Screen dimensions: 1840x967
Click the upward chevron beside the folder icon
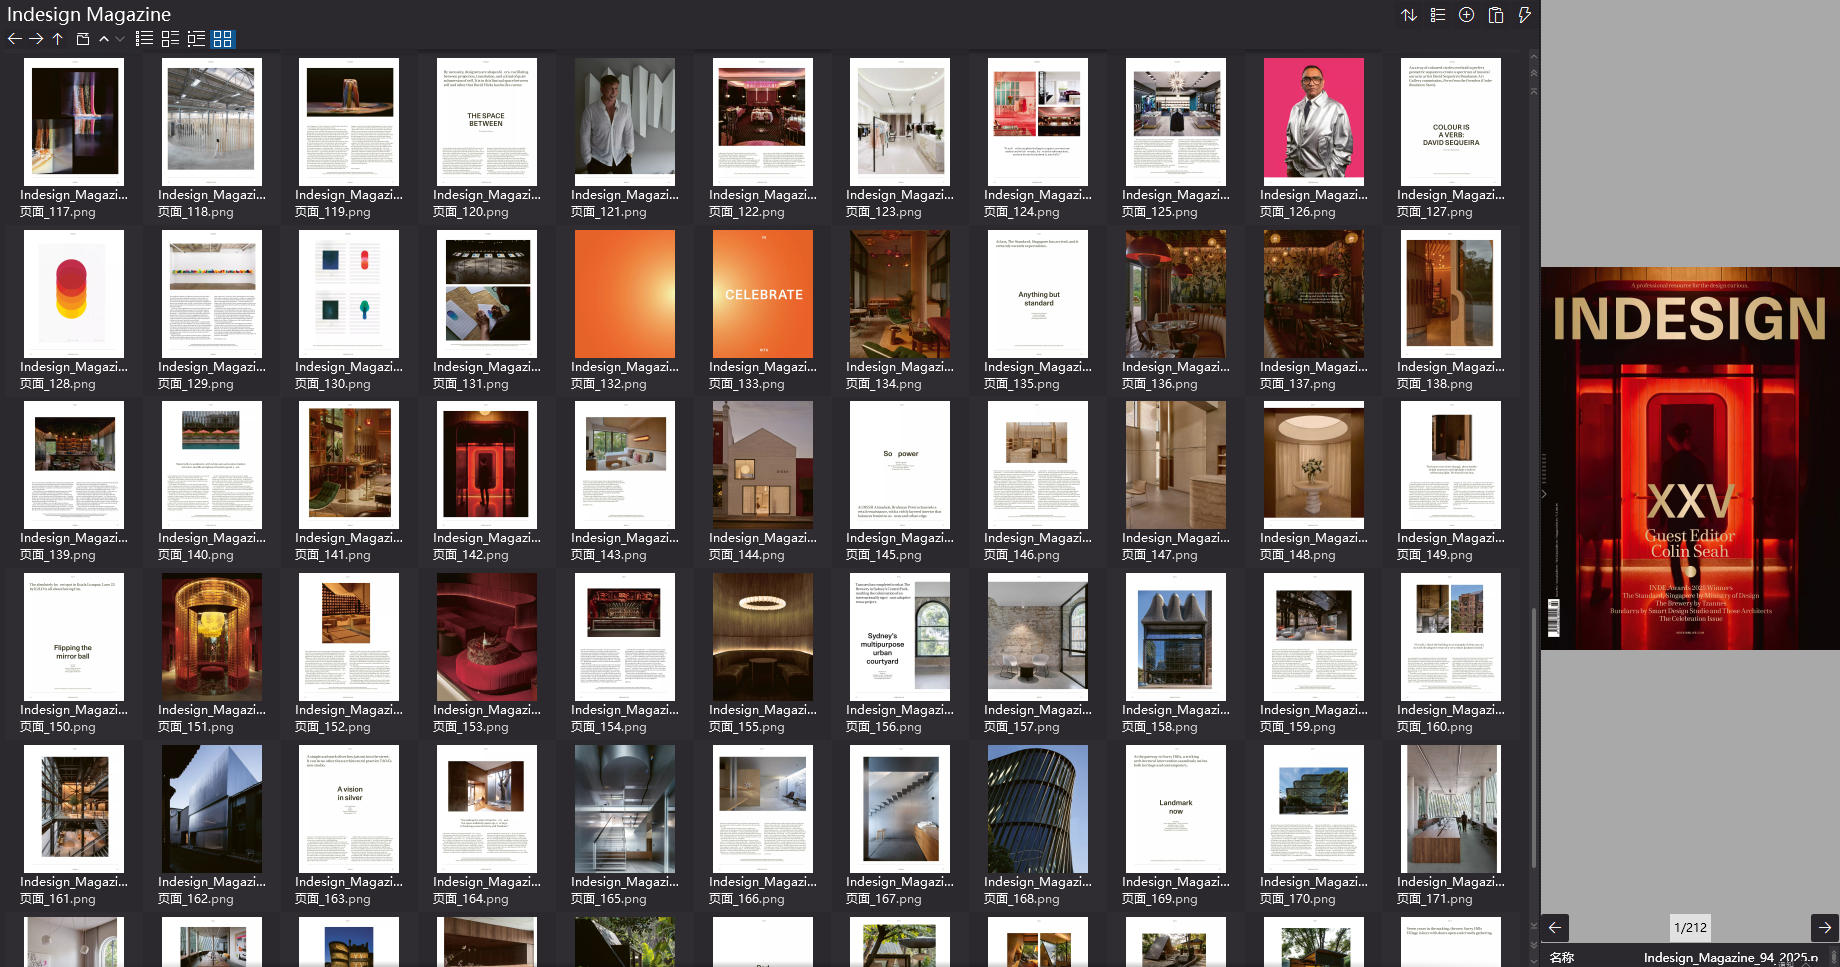[104, 39]
